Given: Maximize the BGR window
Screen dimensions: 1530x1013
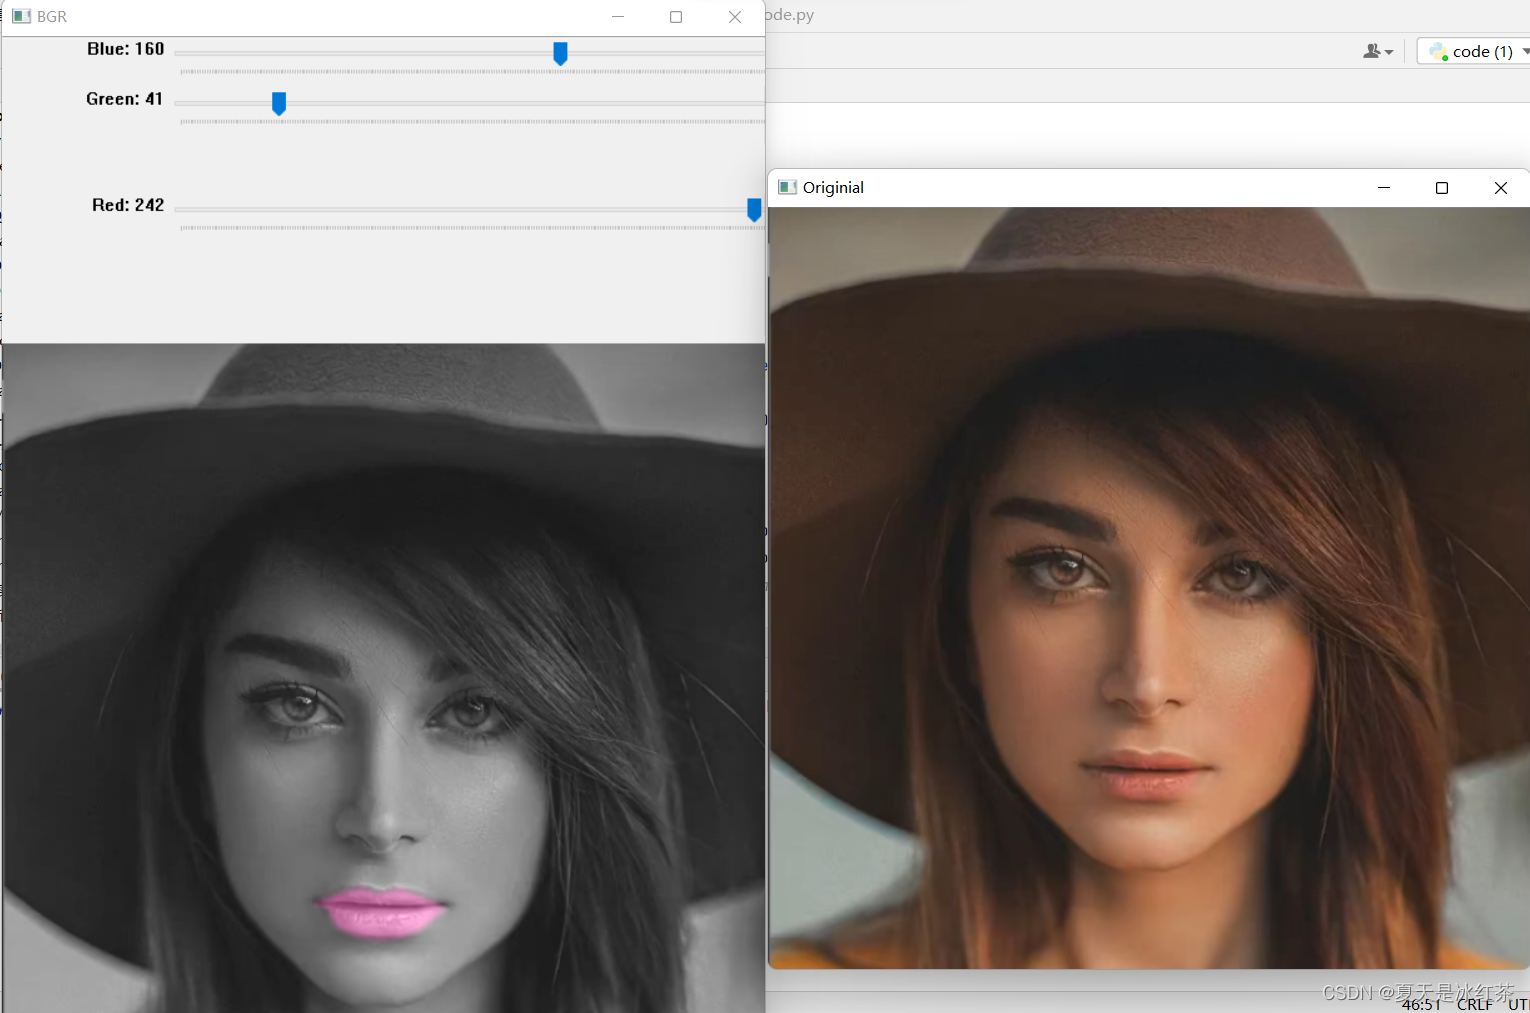Looking at the screenshot, I should pos(676,17).
